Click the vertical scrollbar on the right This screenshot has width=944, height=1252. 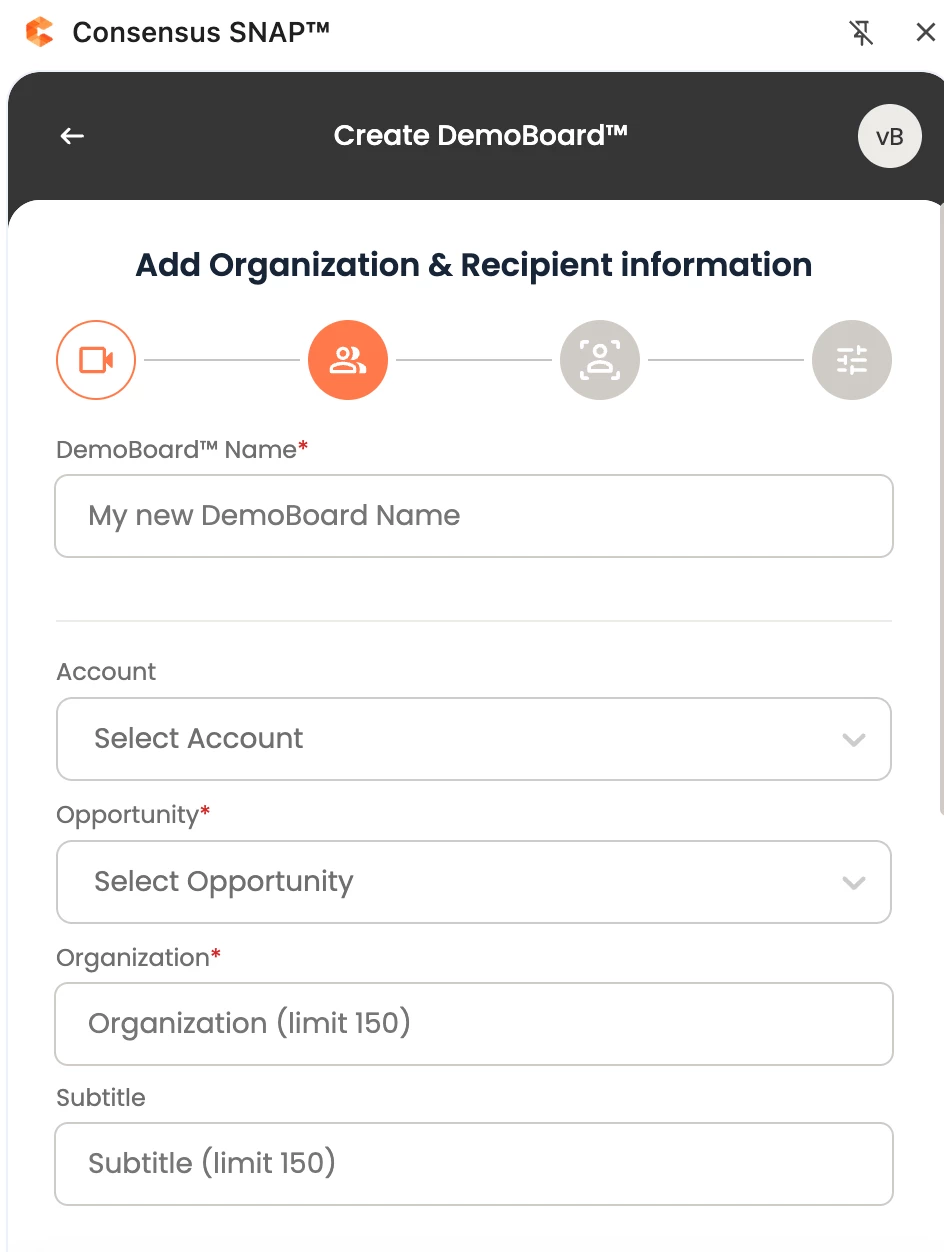tap(940, 510)
